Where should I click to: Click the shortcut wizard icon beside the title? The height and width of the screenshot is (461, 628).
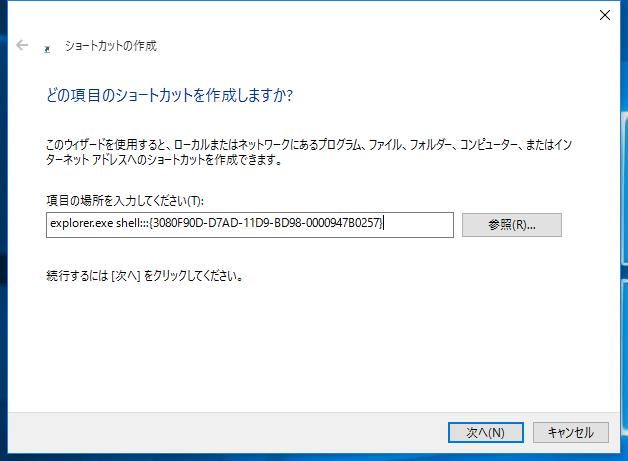pos(48,47)
